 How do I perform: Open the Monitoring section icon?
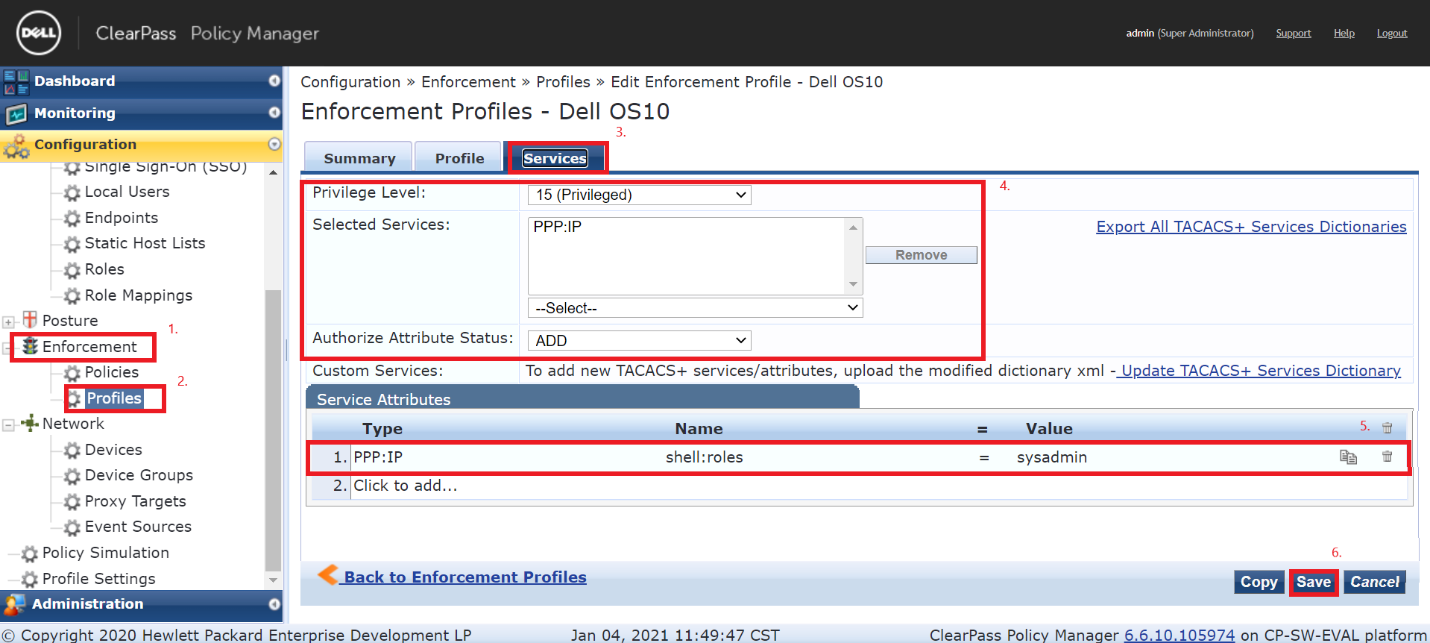pyautogui.click(x=17, y=113)
